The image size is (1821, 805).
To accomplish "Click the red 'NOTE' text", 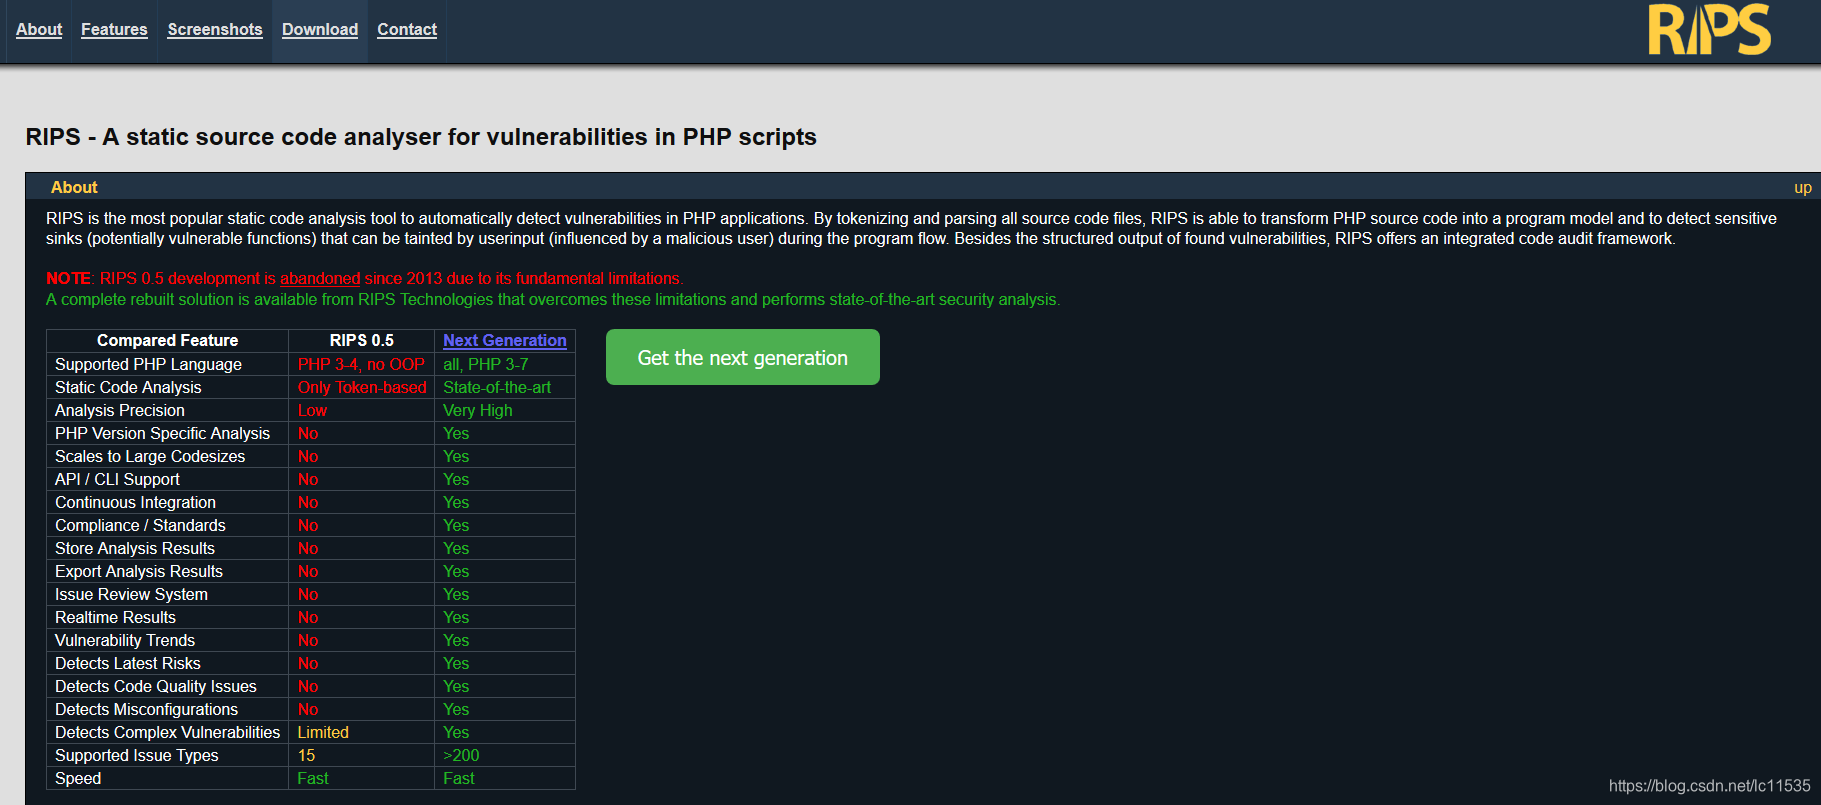I will point(68,279).
